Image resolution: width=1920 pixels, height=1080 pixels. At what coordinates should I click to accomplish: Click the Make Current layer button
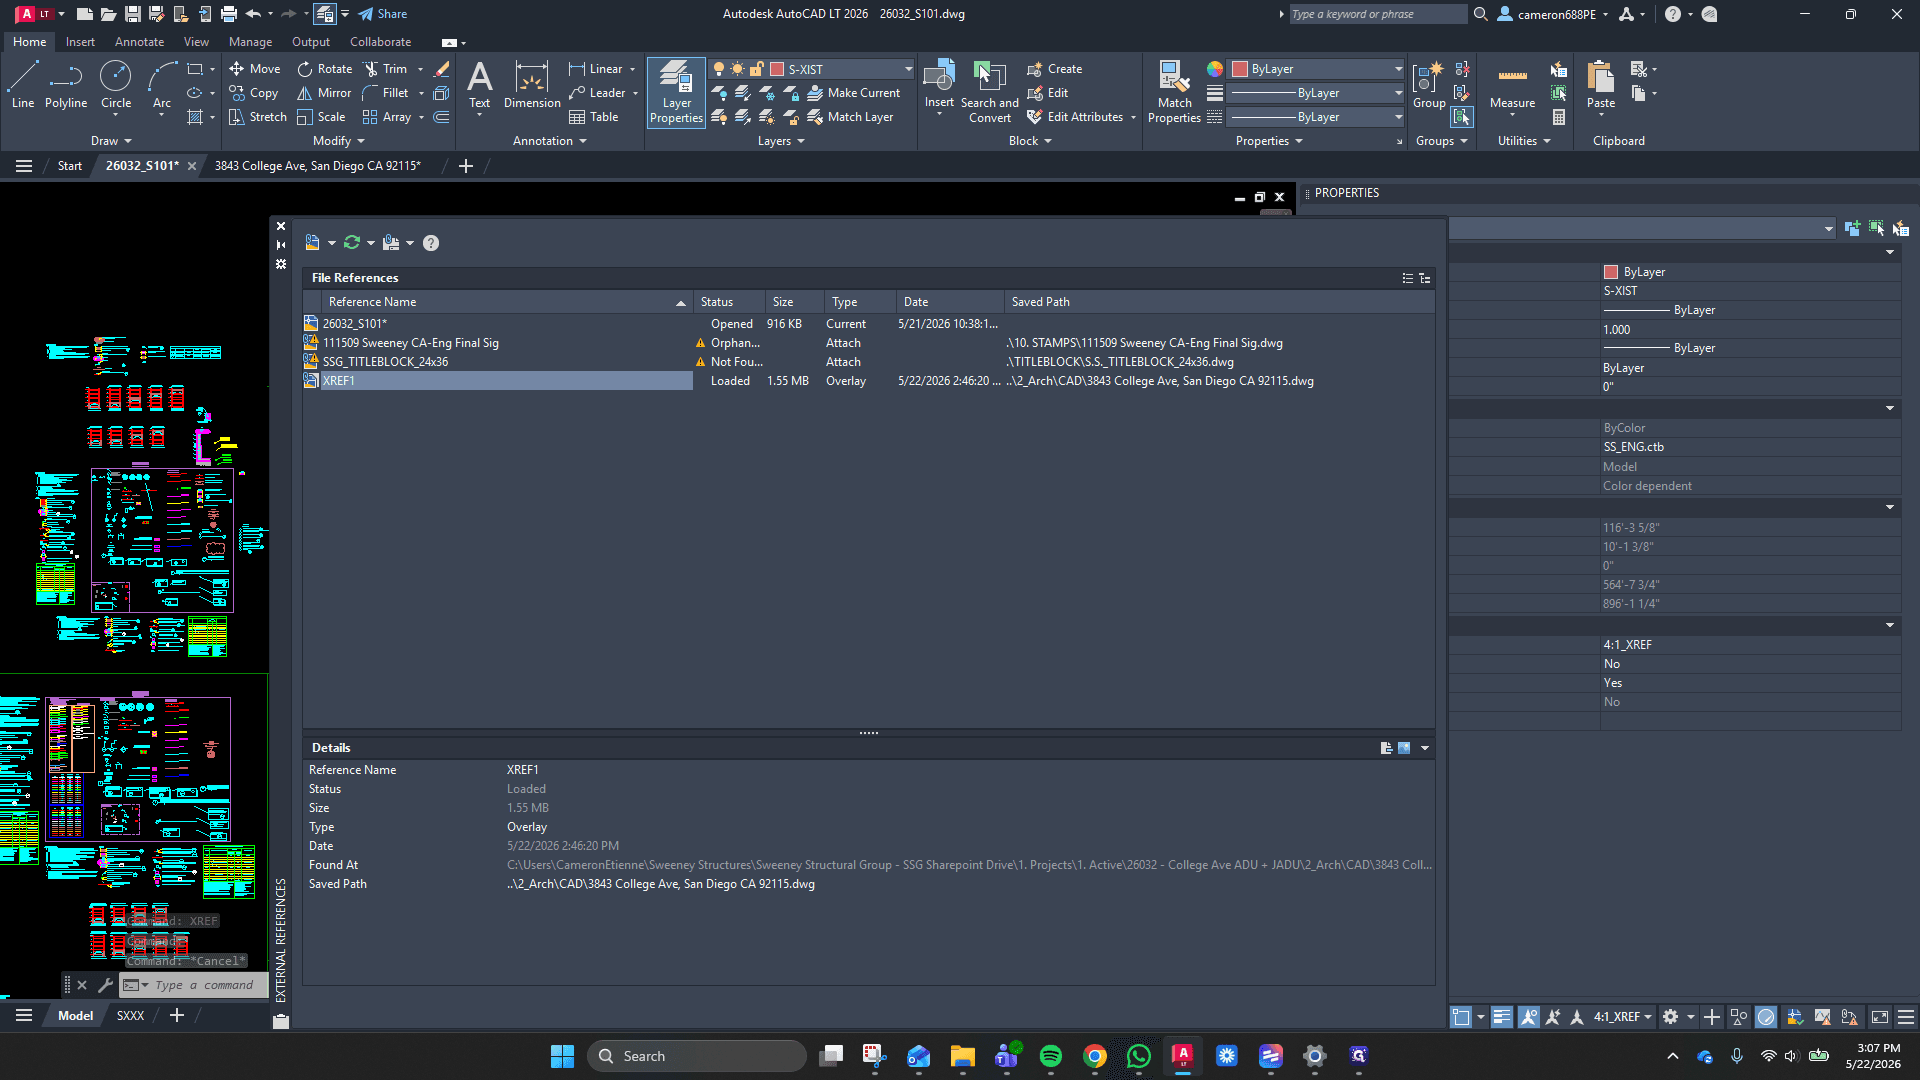[854, 93]
